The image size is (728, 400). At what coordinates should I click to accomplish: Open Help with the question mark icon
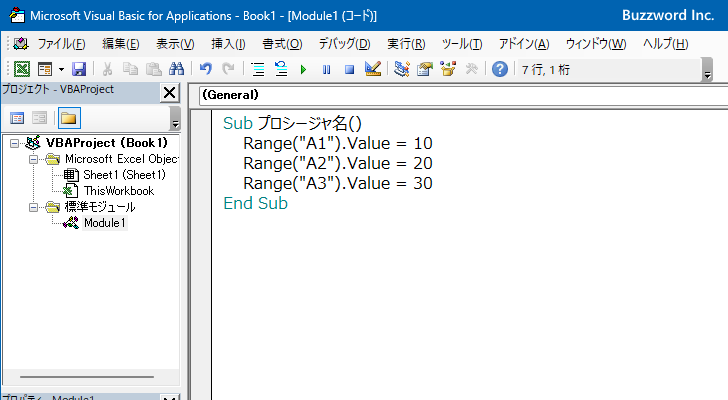[x=500, y=69]
